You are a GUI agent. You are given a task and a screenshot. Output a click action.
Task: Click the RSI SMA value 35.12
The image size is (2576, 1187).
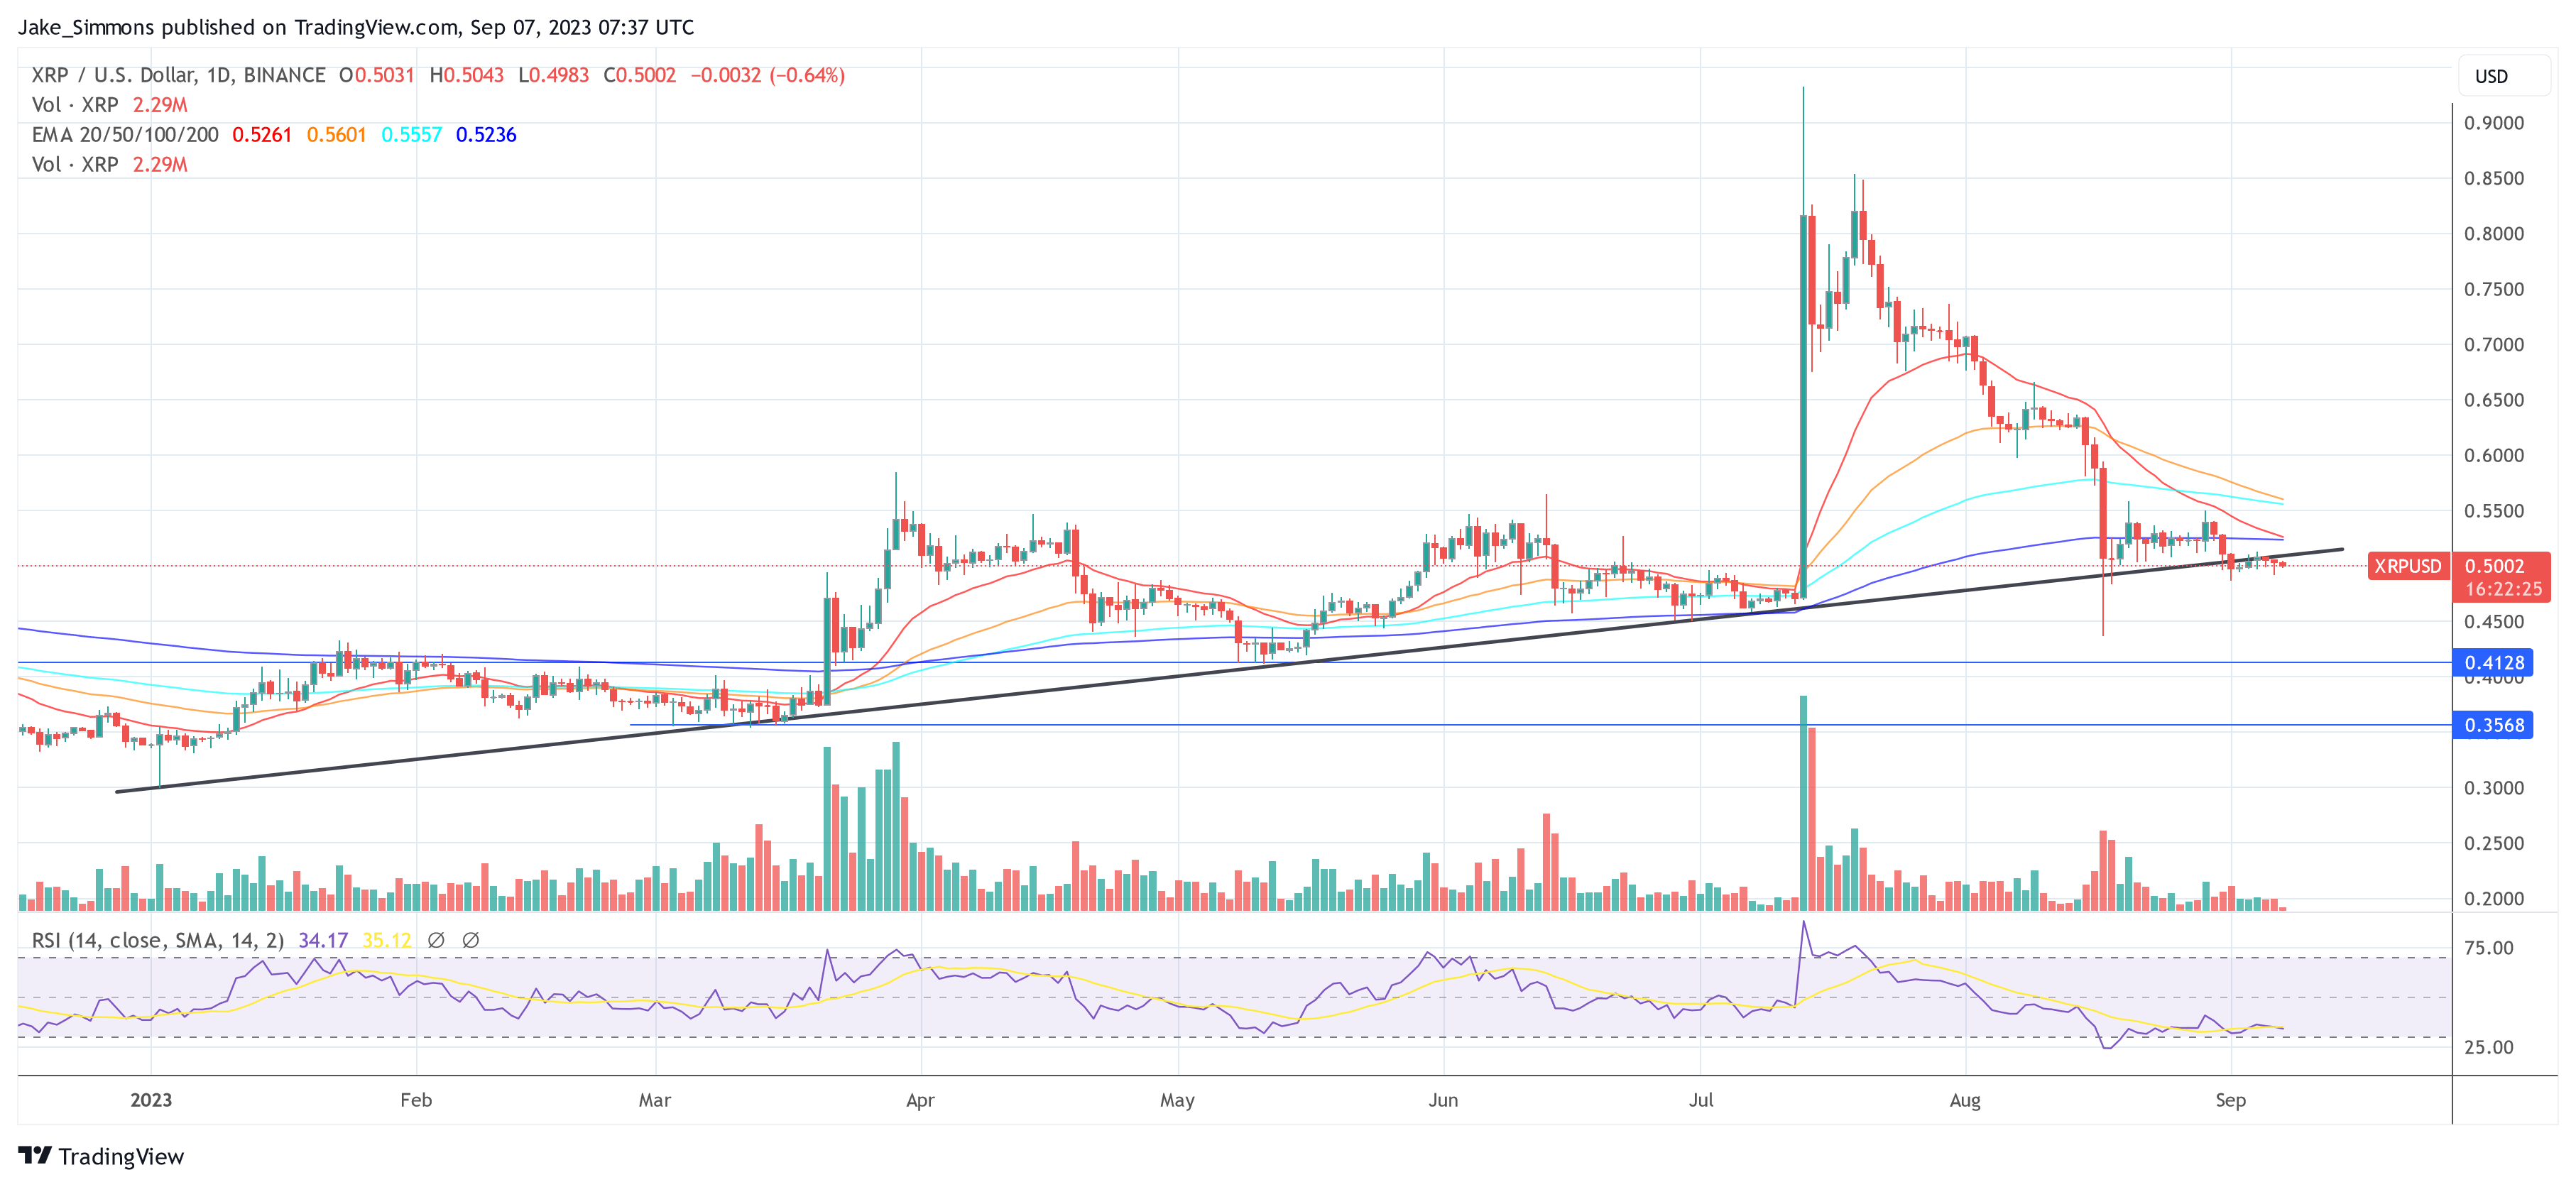coord(387,940)
